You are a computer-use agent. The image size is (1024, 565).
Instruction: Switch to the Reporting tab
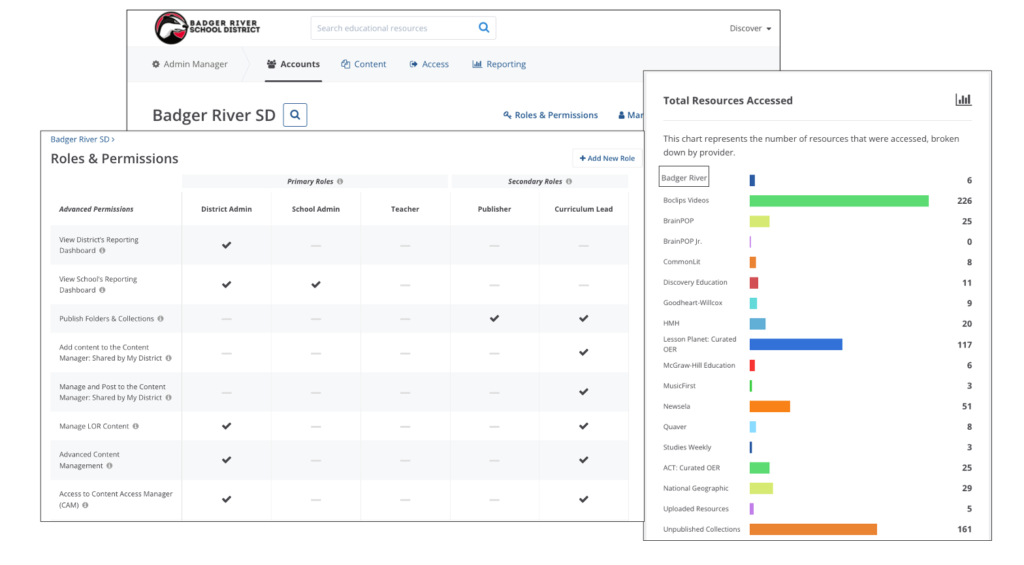point(499,64)
